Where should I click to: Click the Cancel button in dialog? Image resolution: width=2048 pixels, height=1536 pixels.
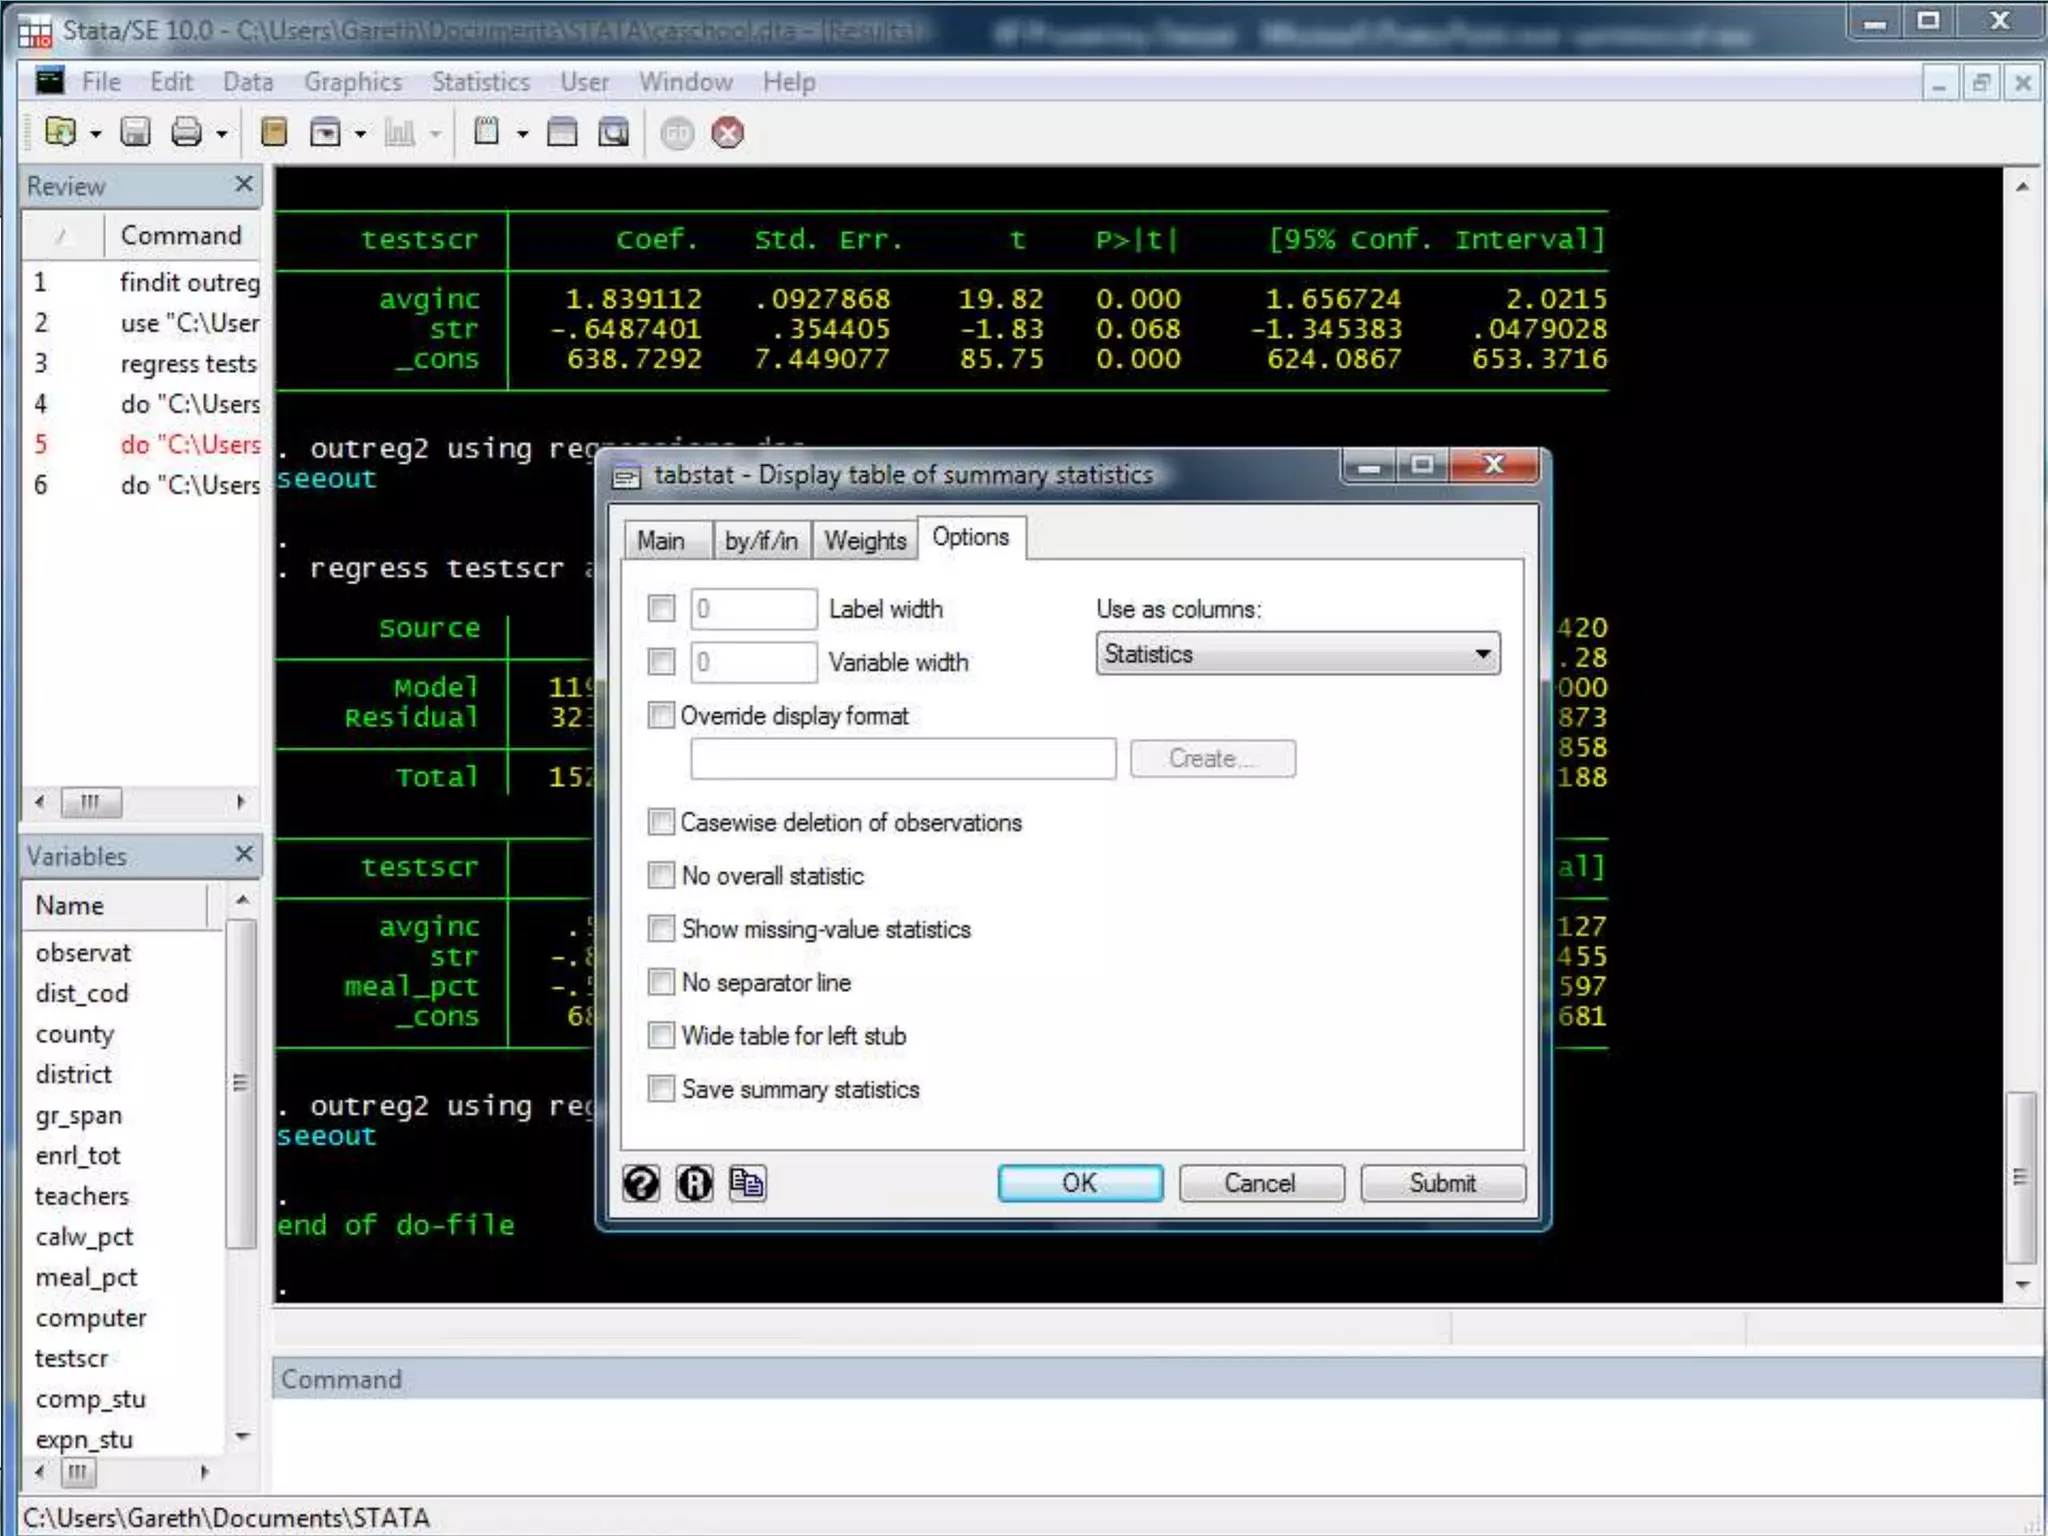pyautogui.click(x=1260, y=1183)
